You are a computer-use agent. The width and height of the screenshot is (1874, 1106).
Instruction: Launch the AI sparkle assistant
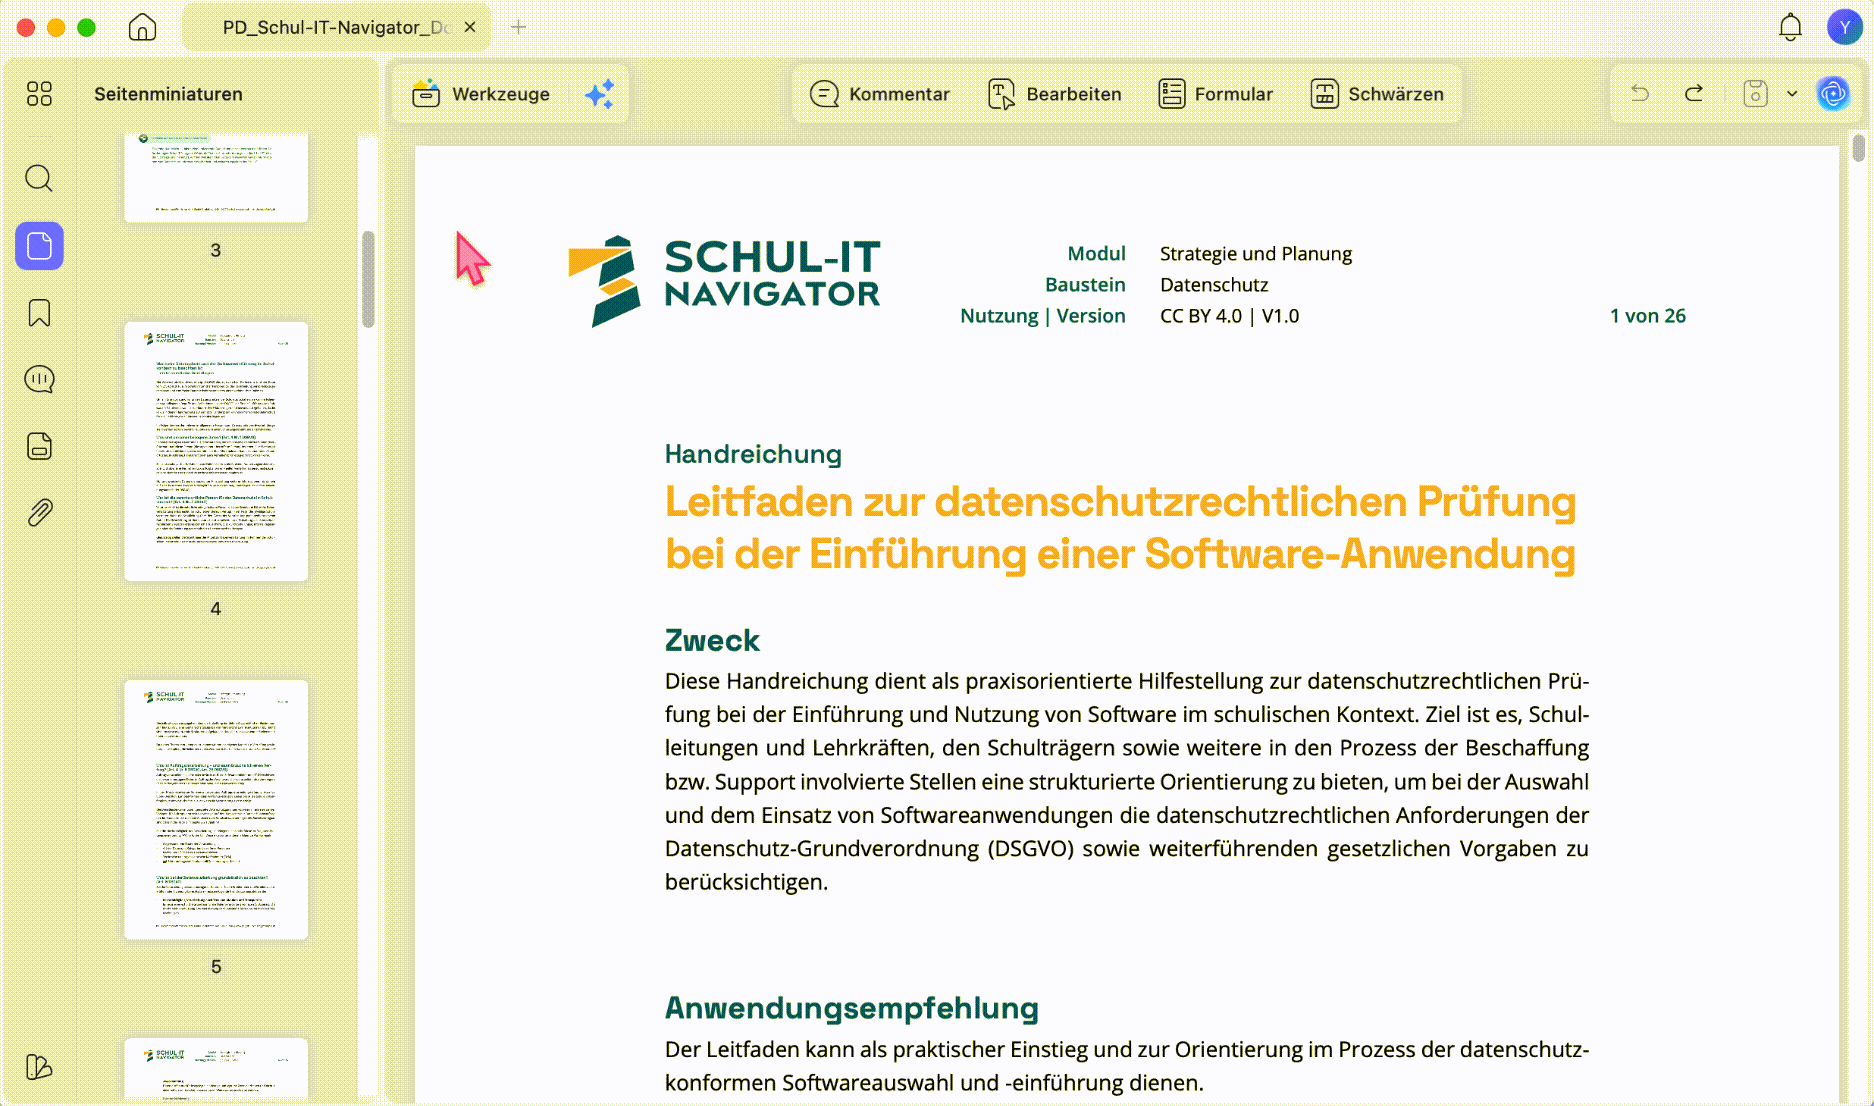[x=599, y=94]
